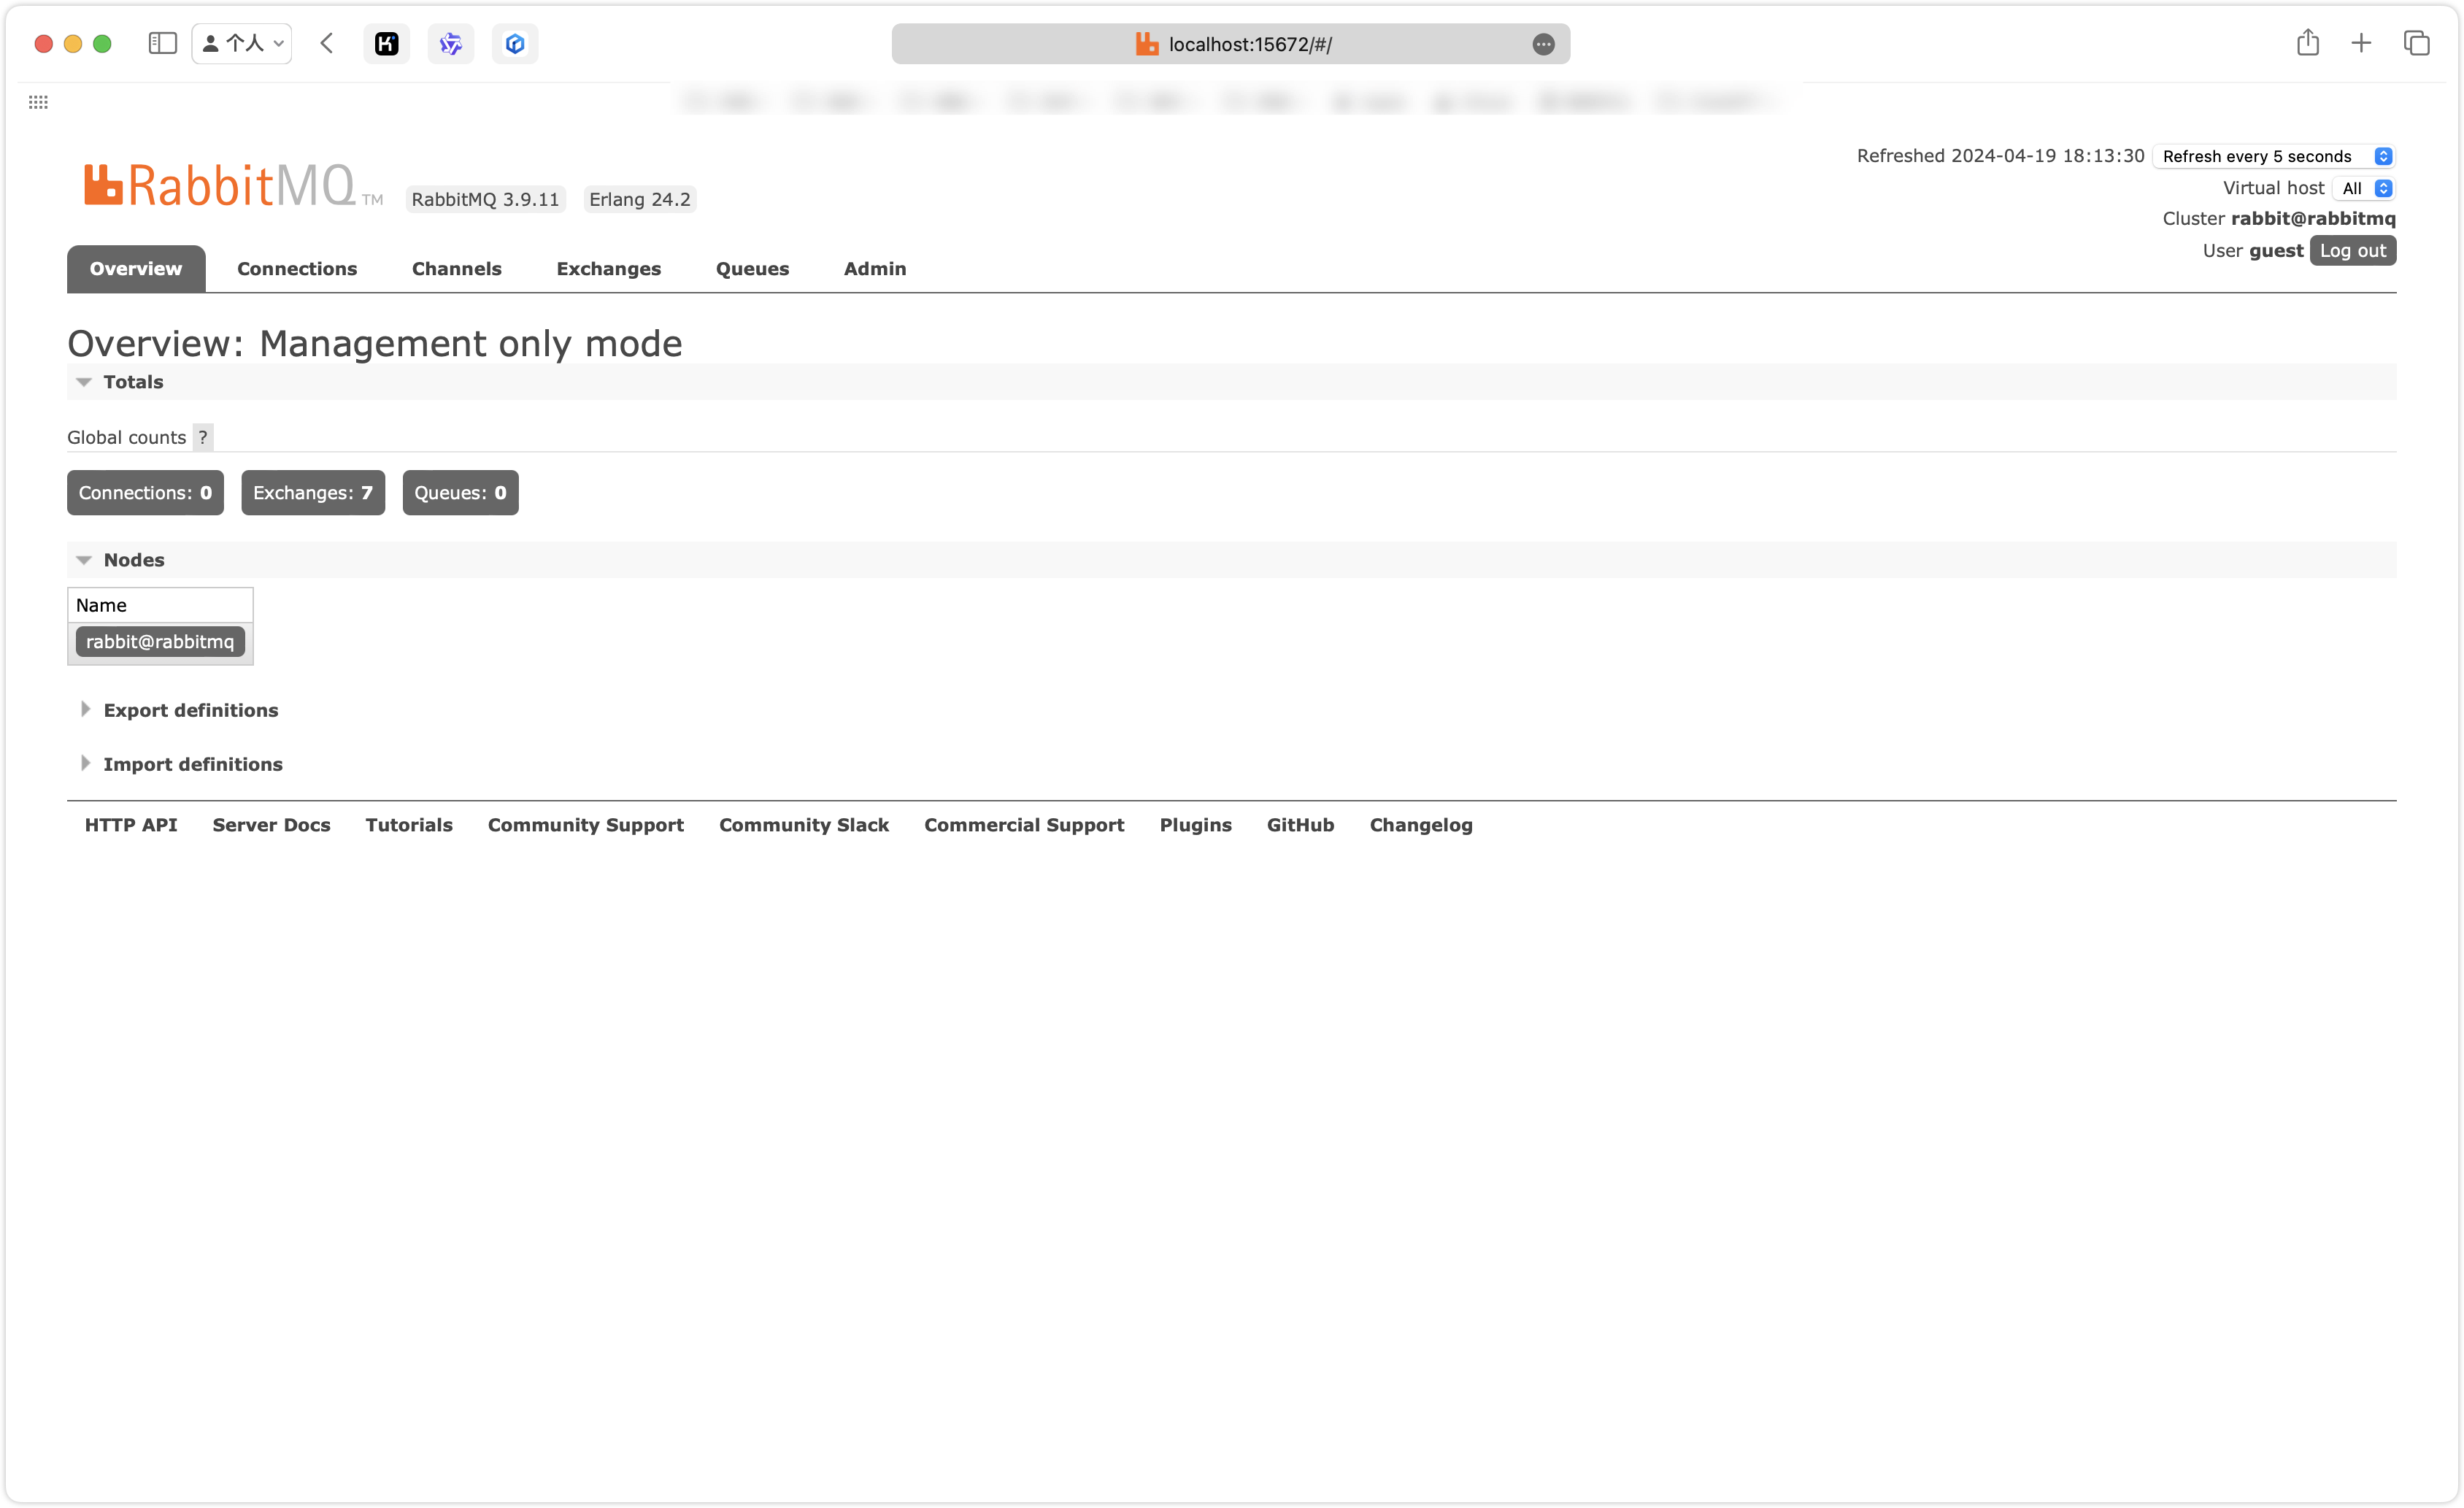Expand Import definitions
2464x1508 pixels.
(192, 764)
